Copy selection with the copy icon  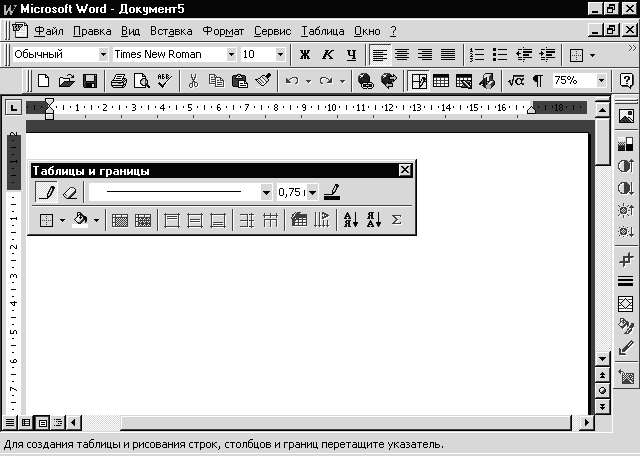[x=216, y=81]
